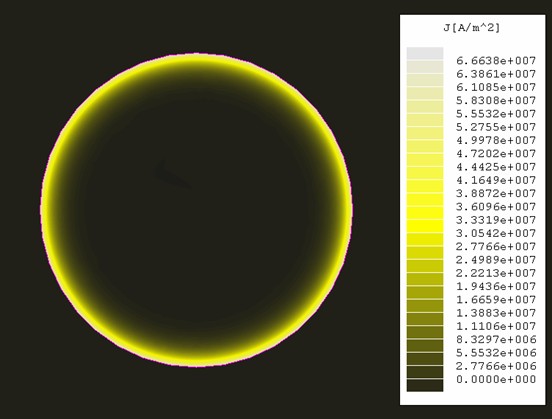Click the 5.5532e+007 legend value label
This screenshot has height=419, width=552.
coord(496,114)
